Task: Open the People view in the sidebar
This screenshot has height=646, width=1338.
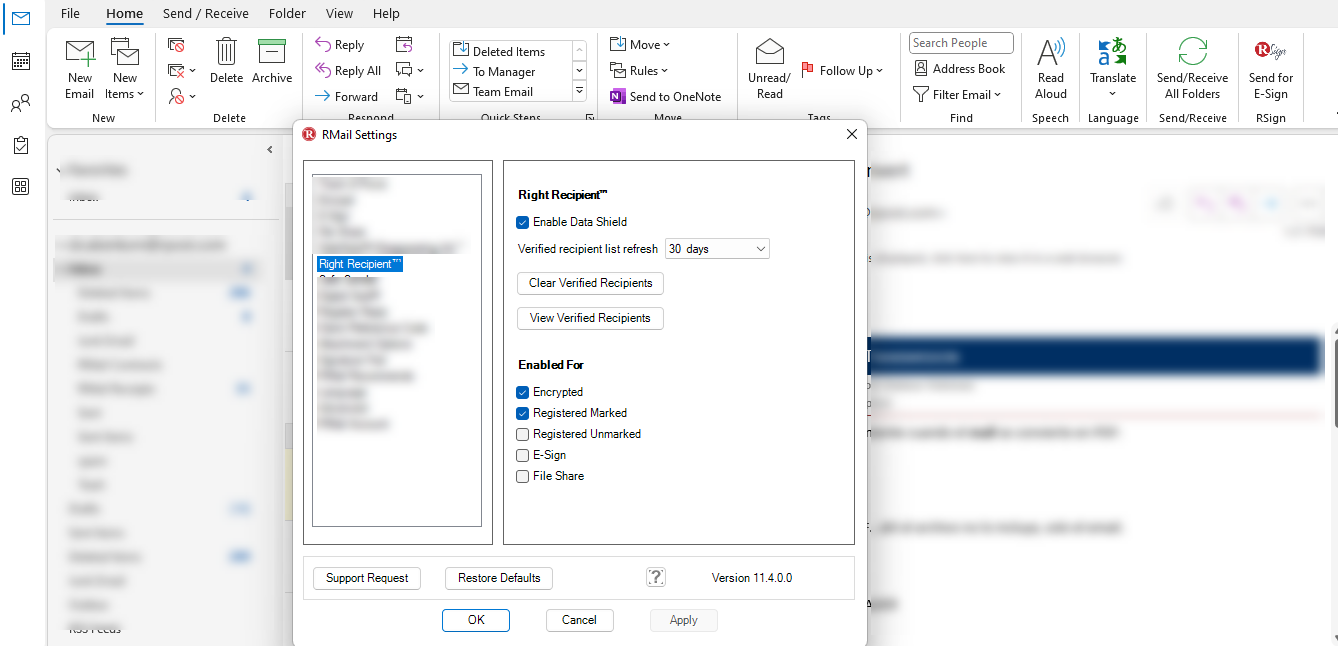Action: tap(20, 103)
